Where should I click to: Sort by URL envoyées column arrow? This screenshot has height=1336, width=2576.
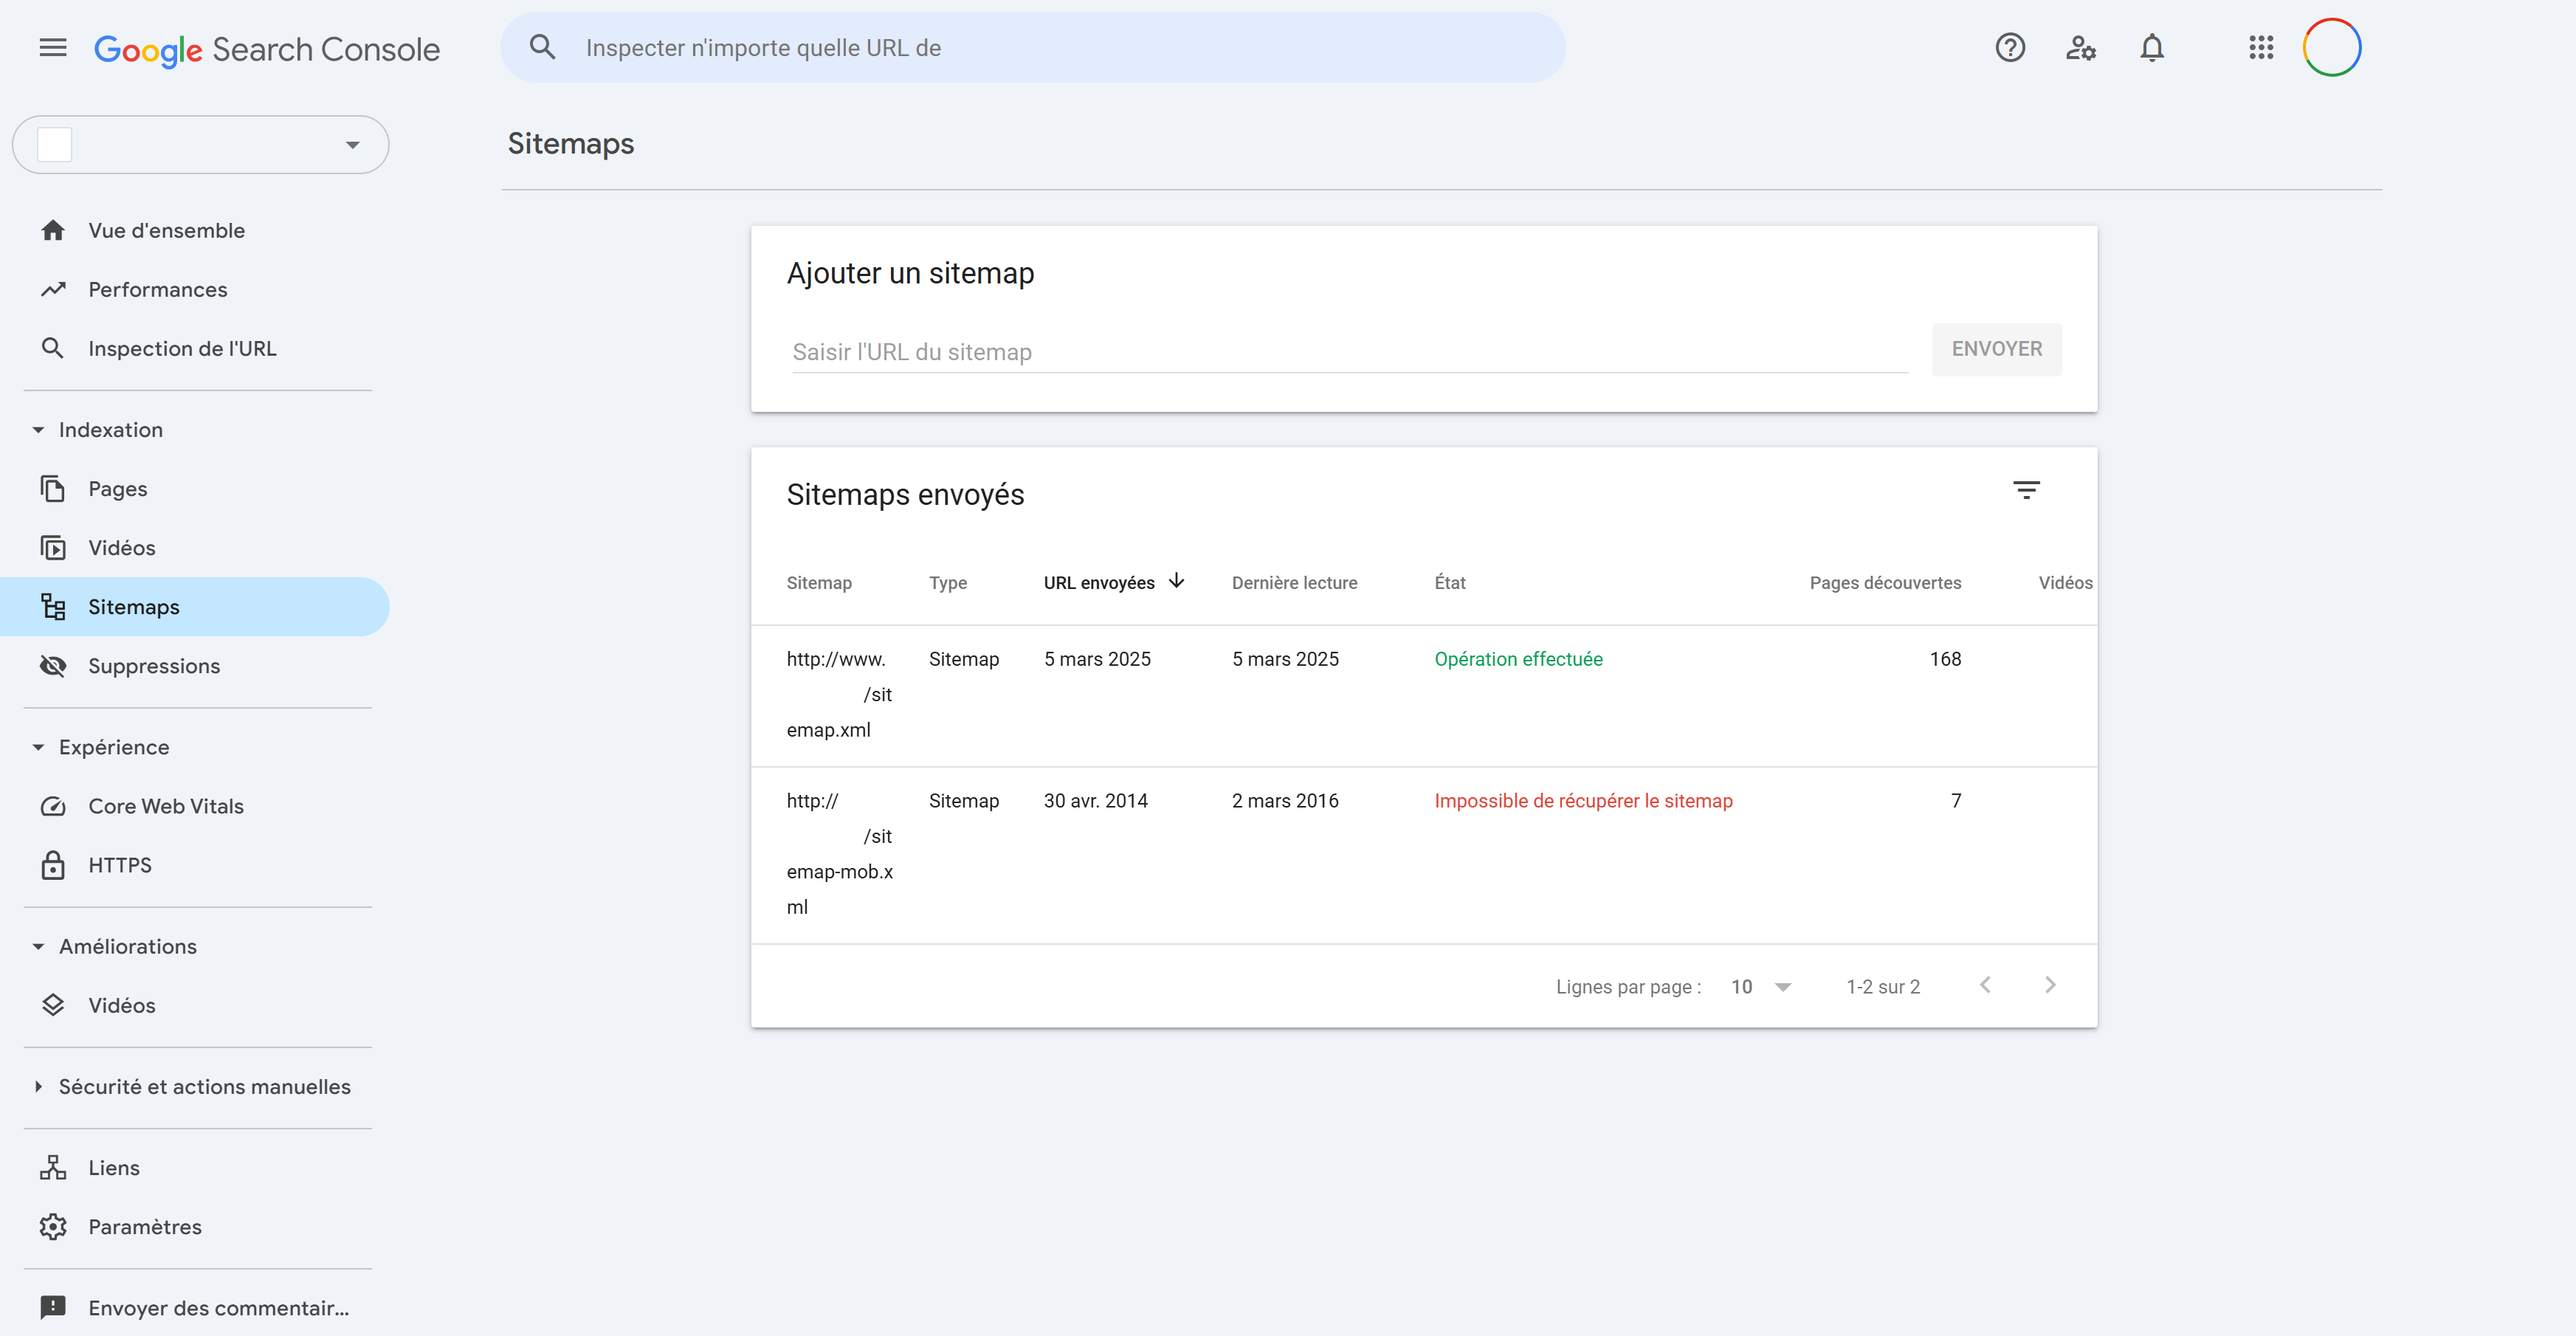[x=1176, y=582]
